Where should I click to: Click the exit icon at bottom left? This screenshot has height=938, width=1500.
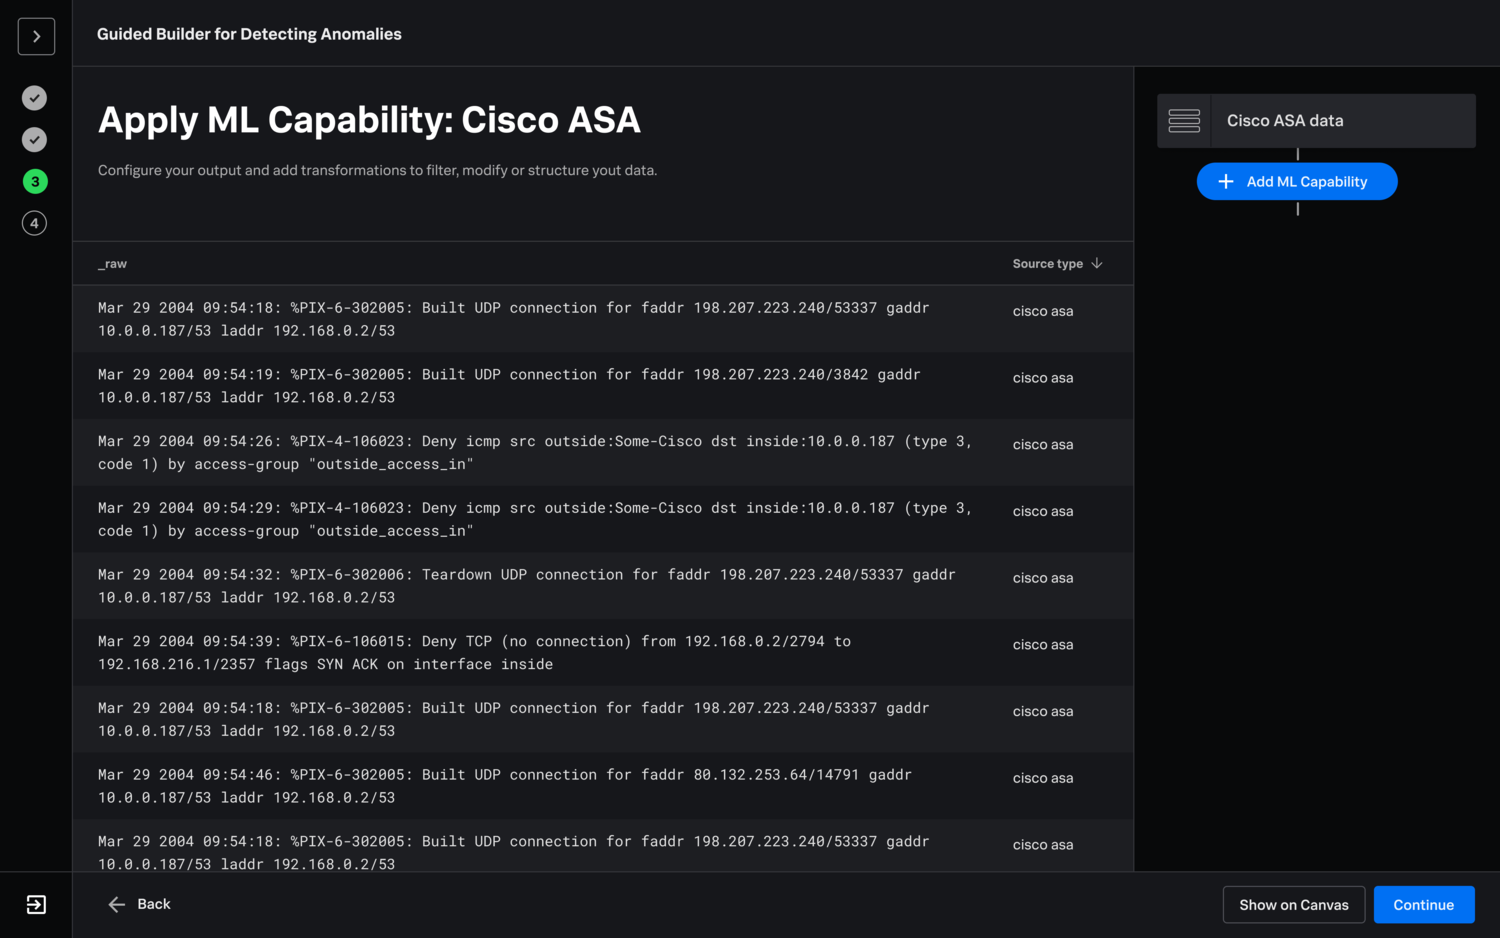36,905
